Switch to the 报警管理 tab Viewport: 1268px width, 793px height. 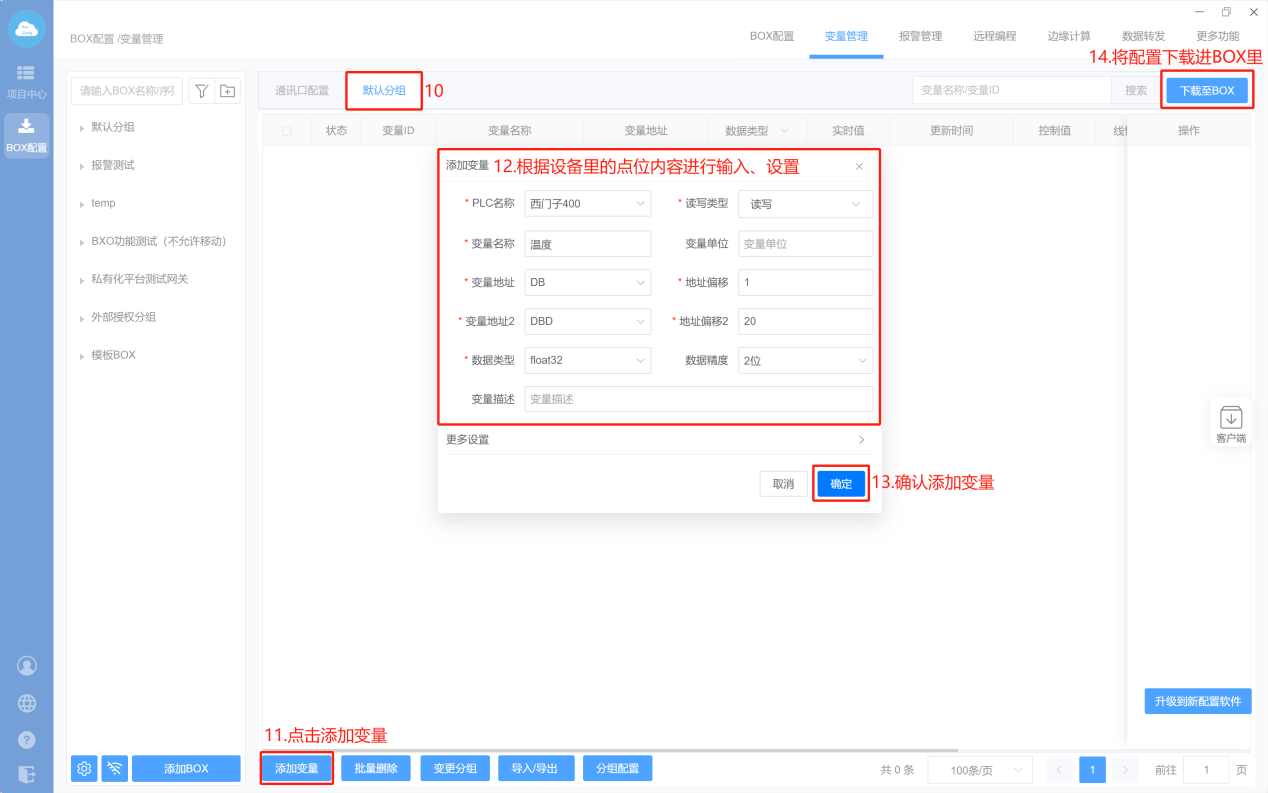(920, 36)
